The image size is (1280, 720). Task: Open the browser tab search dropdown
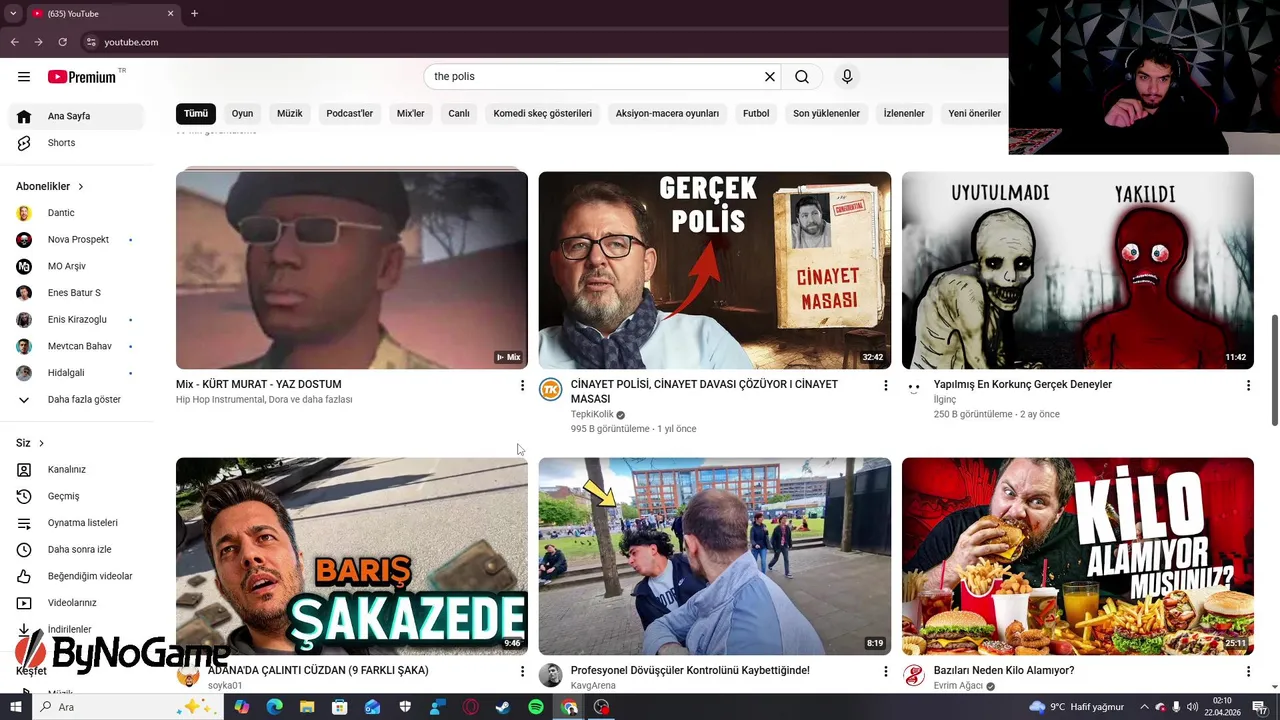tap(13, 13)
